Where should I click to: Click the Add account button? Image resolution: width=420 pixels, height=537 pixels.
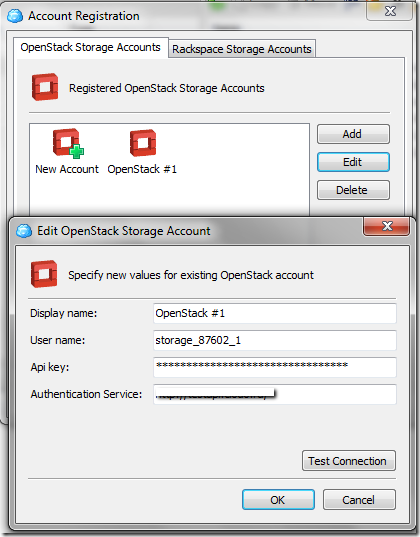point(353,134)
